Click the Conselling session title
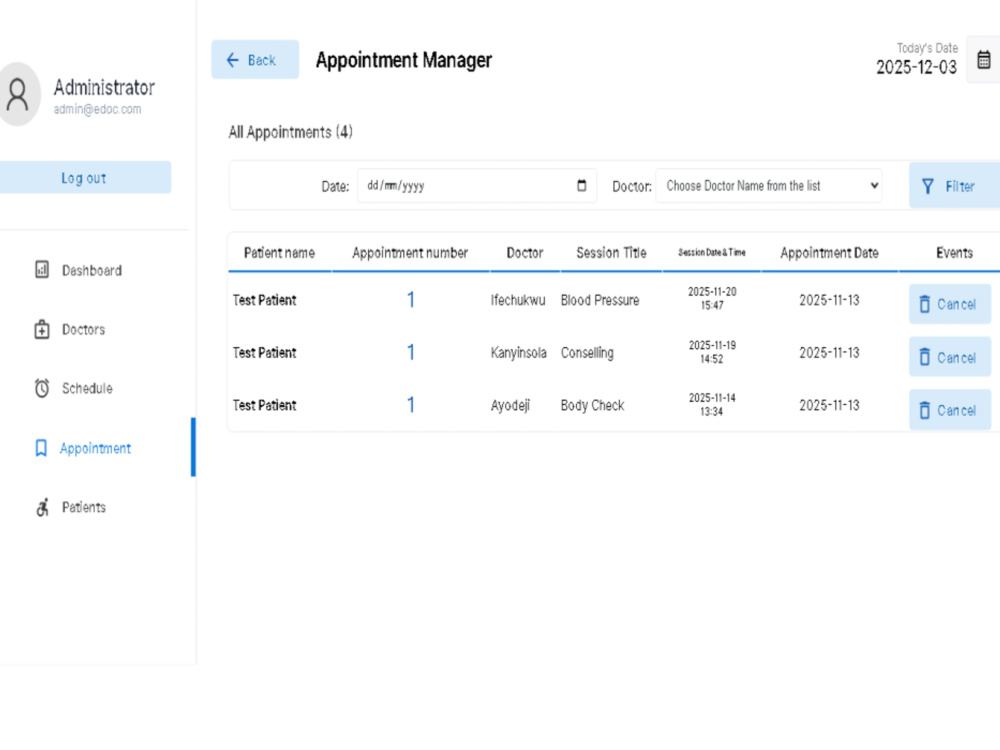1000x750 pixels. (x=587, y=353)
